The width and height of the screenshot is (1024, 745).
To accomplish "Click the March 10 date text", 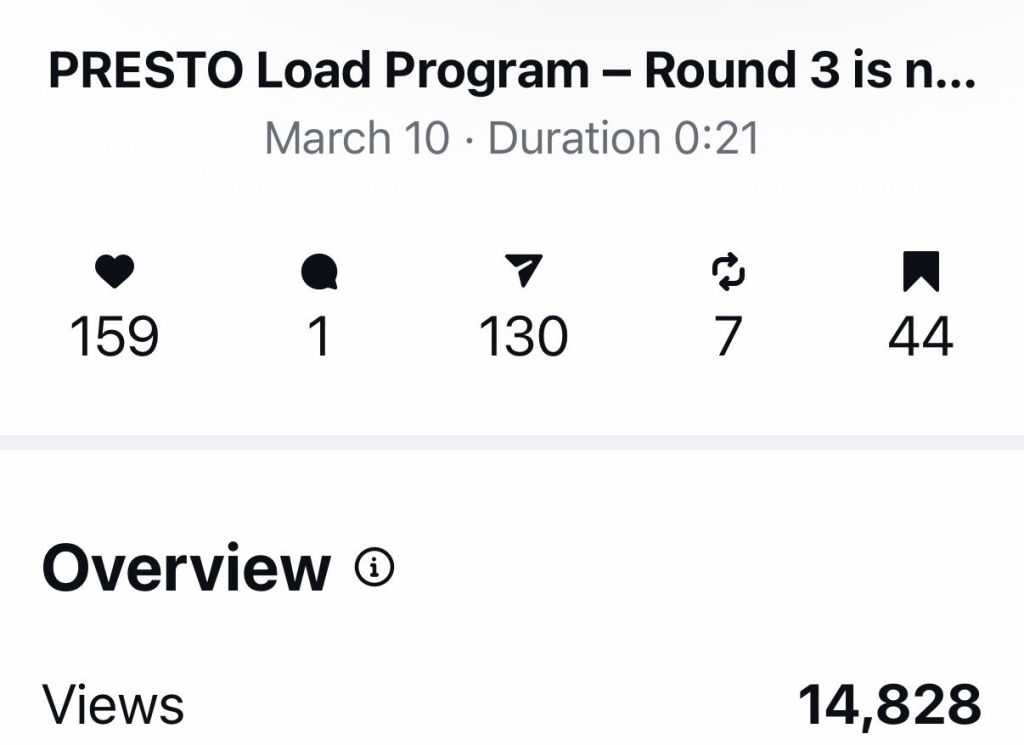I will click(357, 138).
